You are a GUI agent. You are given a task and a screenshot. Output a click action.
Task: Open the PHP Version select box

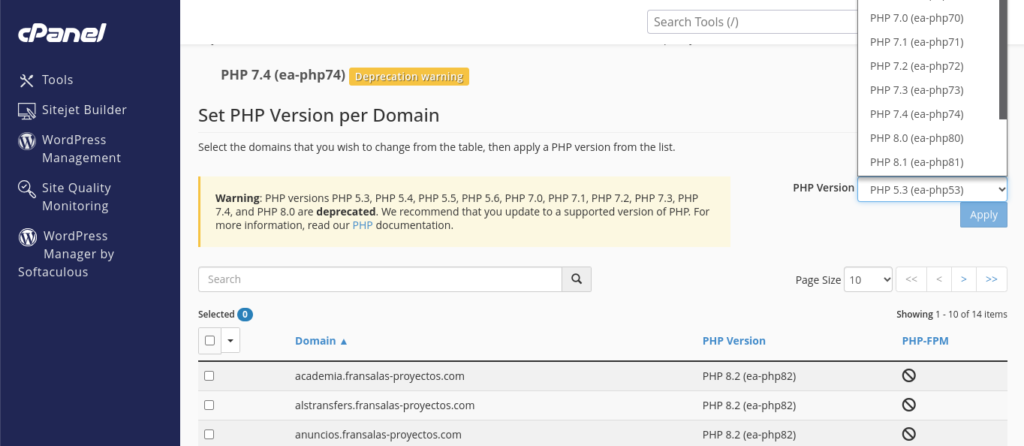click(x=932, y=189)
